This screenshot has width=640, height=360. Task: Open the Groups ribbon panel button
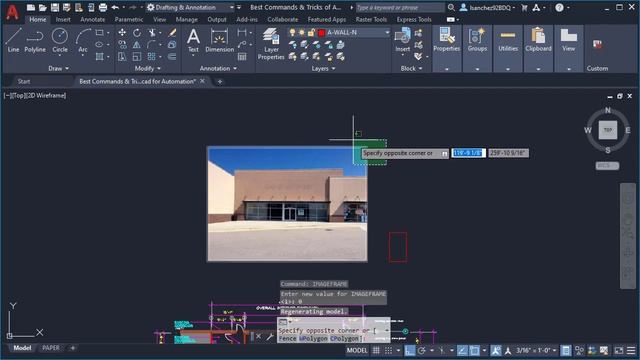point(477,40)
